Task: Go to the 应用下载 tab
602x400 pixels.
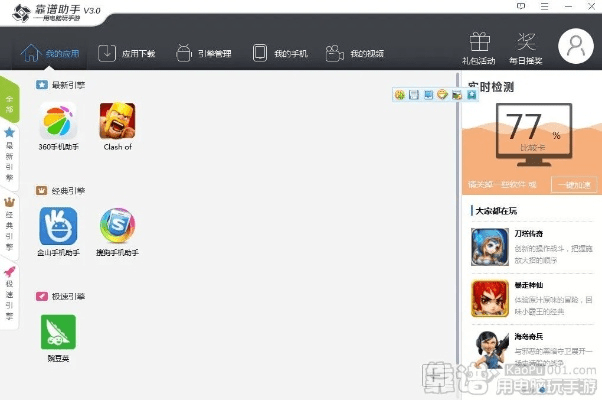Action: coord(124,53)
